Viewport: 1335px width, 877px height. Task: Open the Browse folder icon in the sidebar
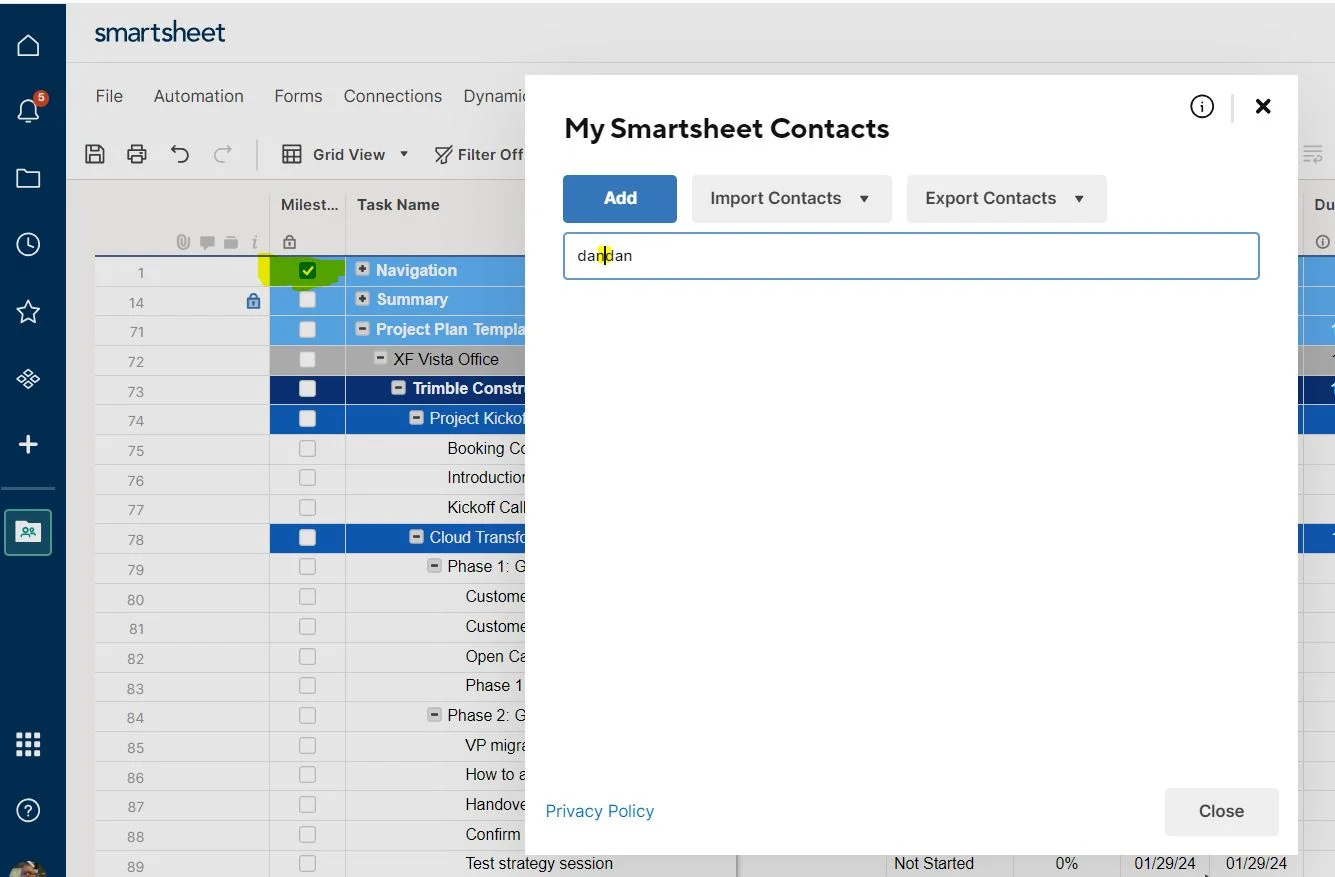click(x=28, y=179)
